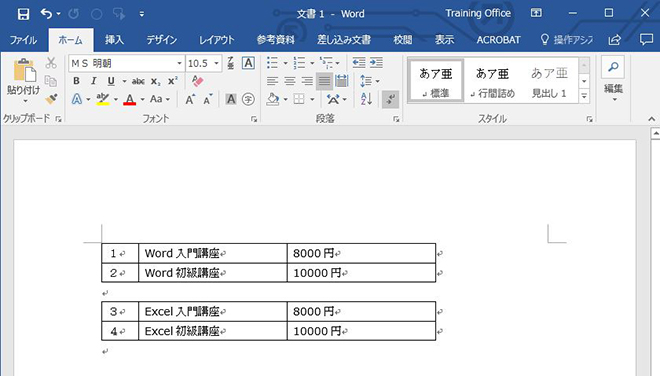660x376 pixels.
Task: Open the comments speech bubble icon
Action: pyautogui.click(x=646, y=40)
